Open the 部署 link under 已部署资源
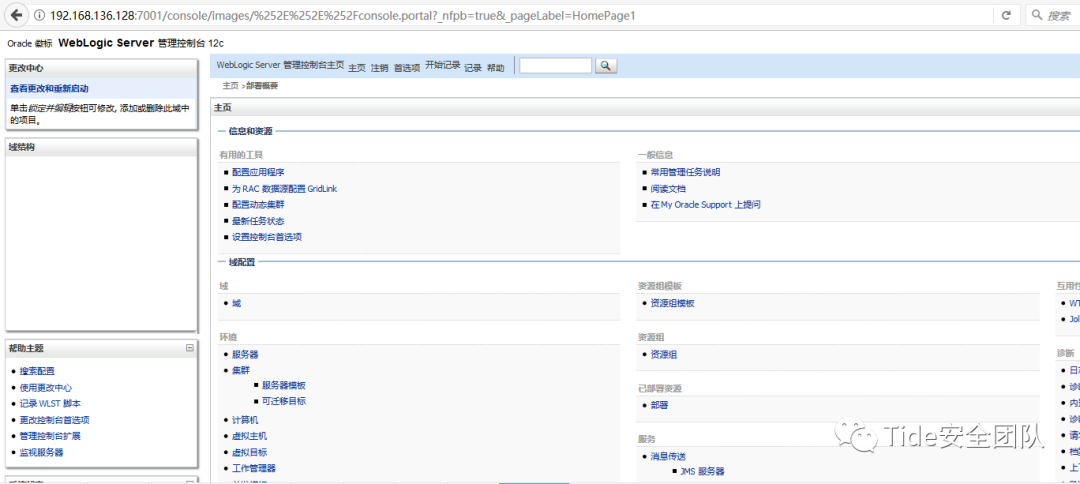Viewport: 1080px width, 484px height. [659, 406]
